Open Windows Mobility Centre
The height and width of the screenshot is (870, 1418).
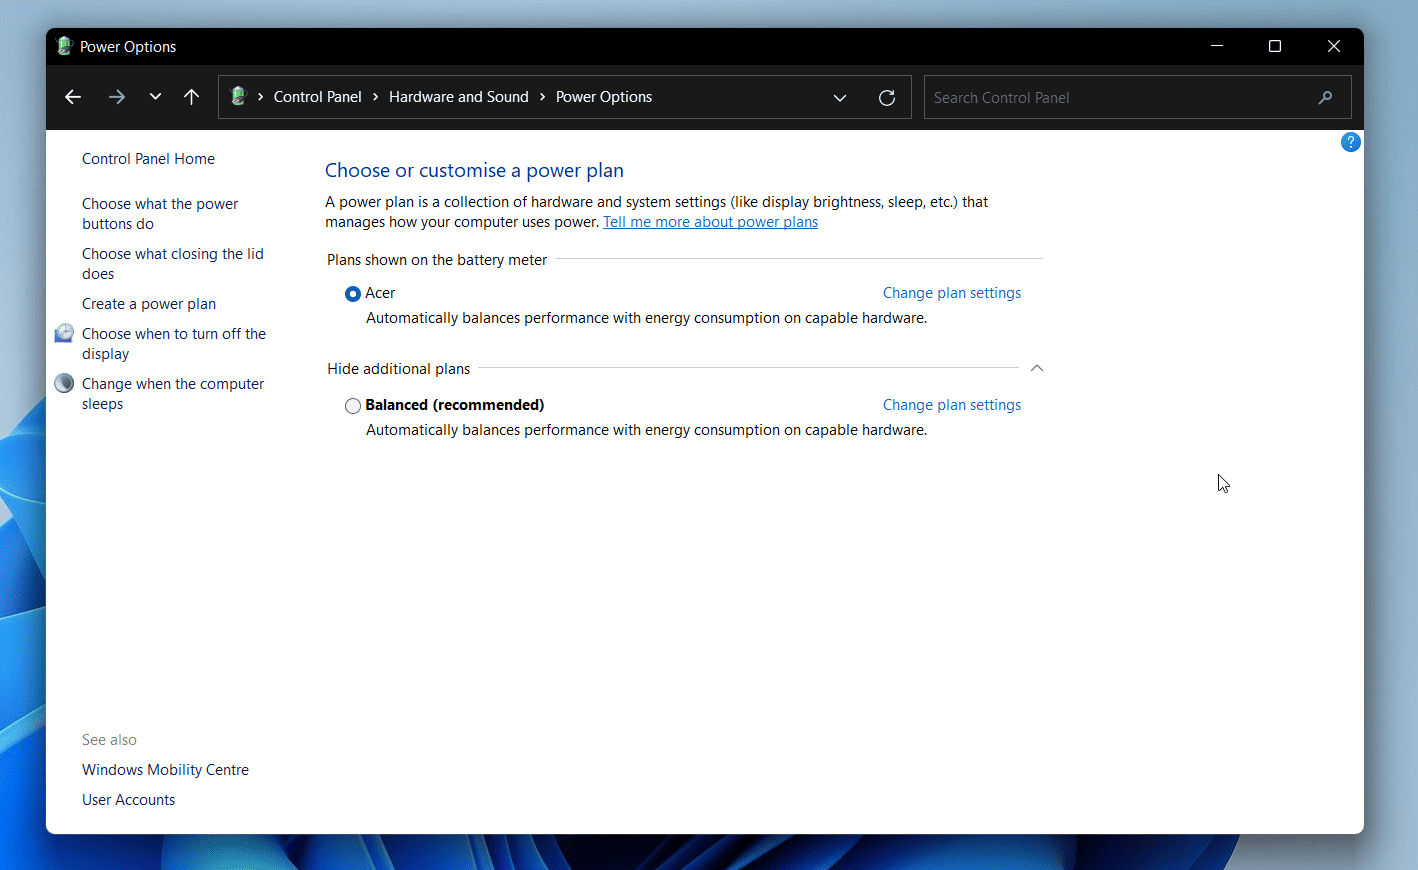click(x=165, y=769)
